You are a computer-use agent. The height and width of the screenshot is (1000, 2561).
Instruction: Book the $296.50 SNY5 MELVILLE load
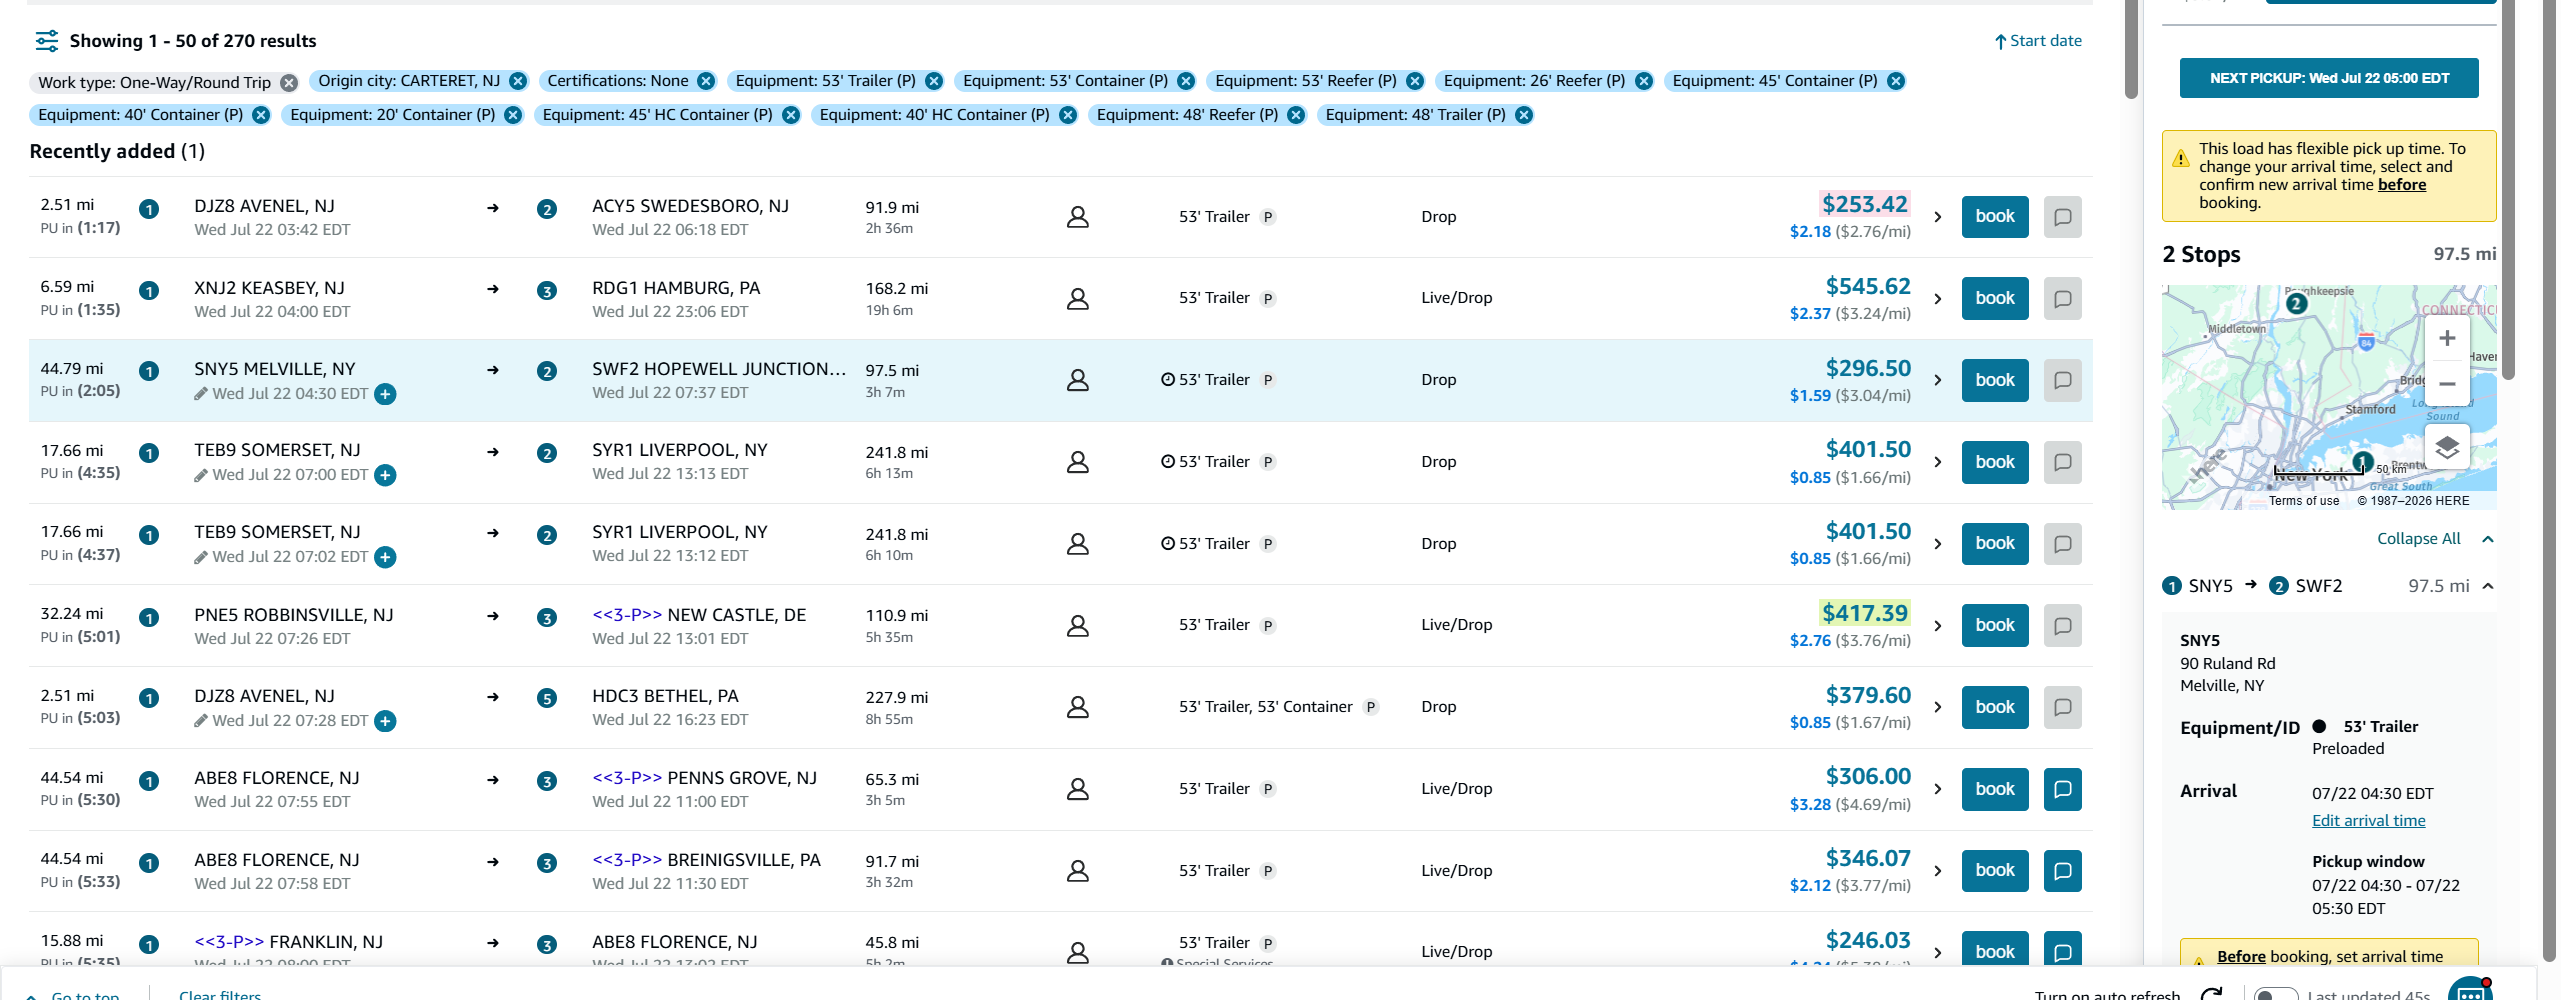pyautogui.click(x=1994, y=380)
